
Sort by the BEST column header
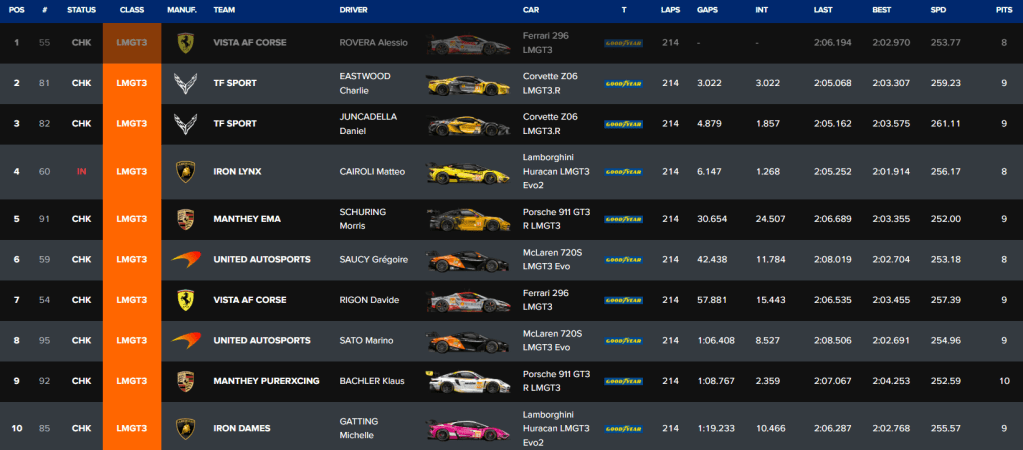pos(883,10)
